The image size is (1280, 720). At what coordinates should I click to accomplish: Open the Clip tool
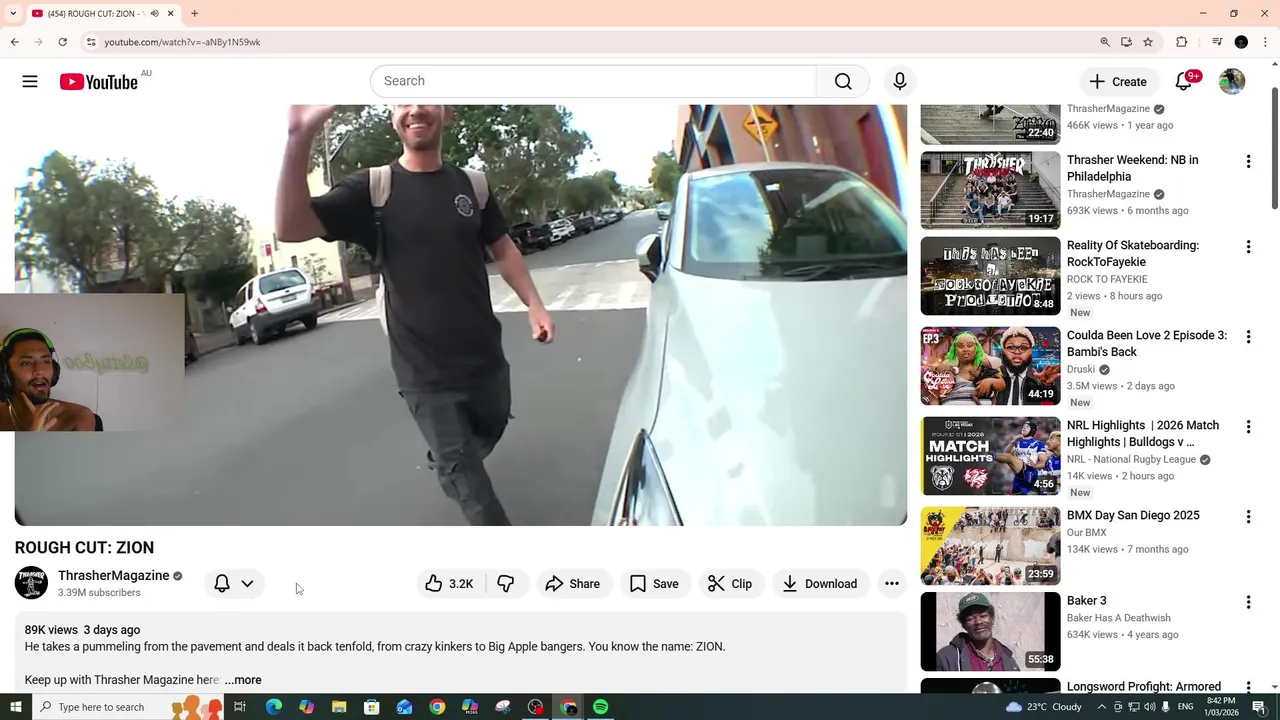pos(730,584)
